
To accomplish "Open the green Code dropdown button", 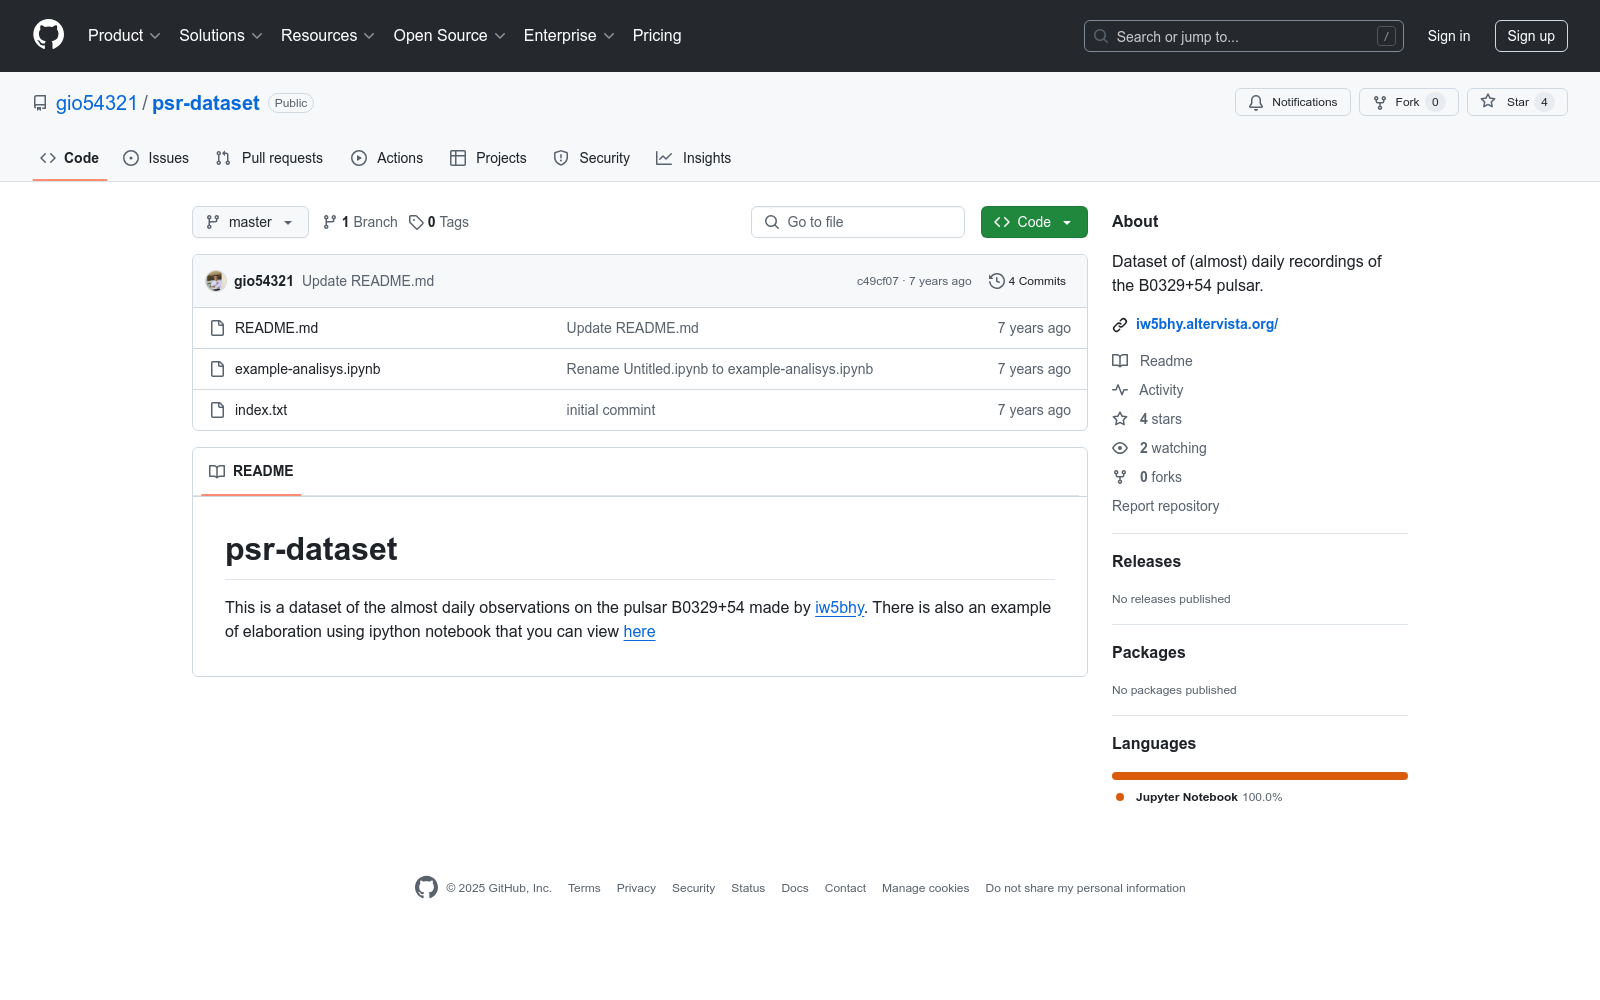I will click(x=1034, y=222).
